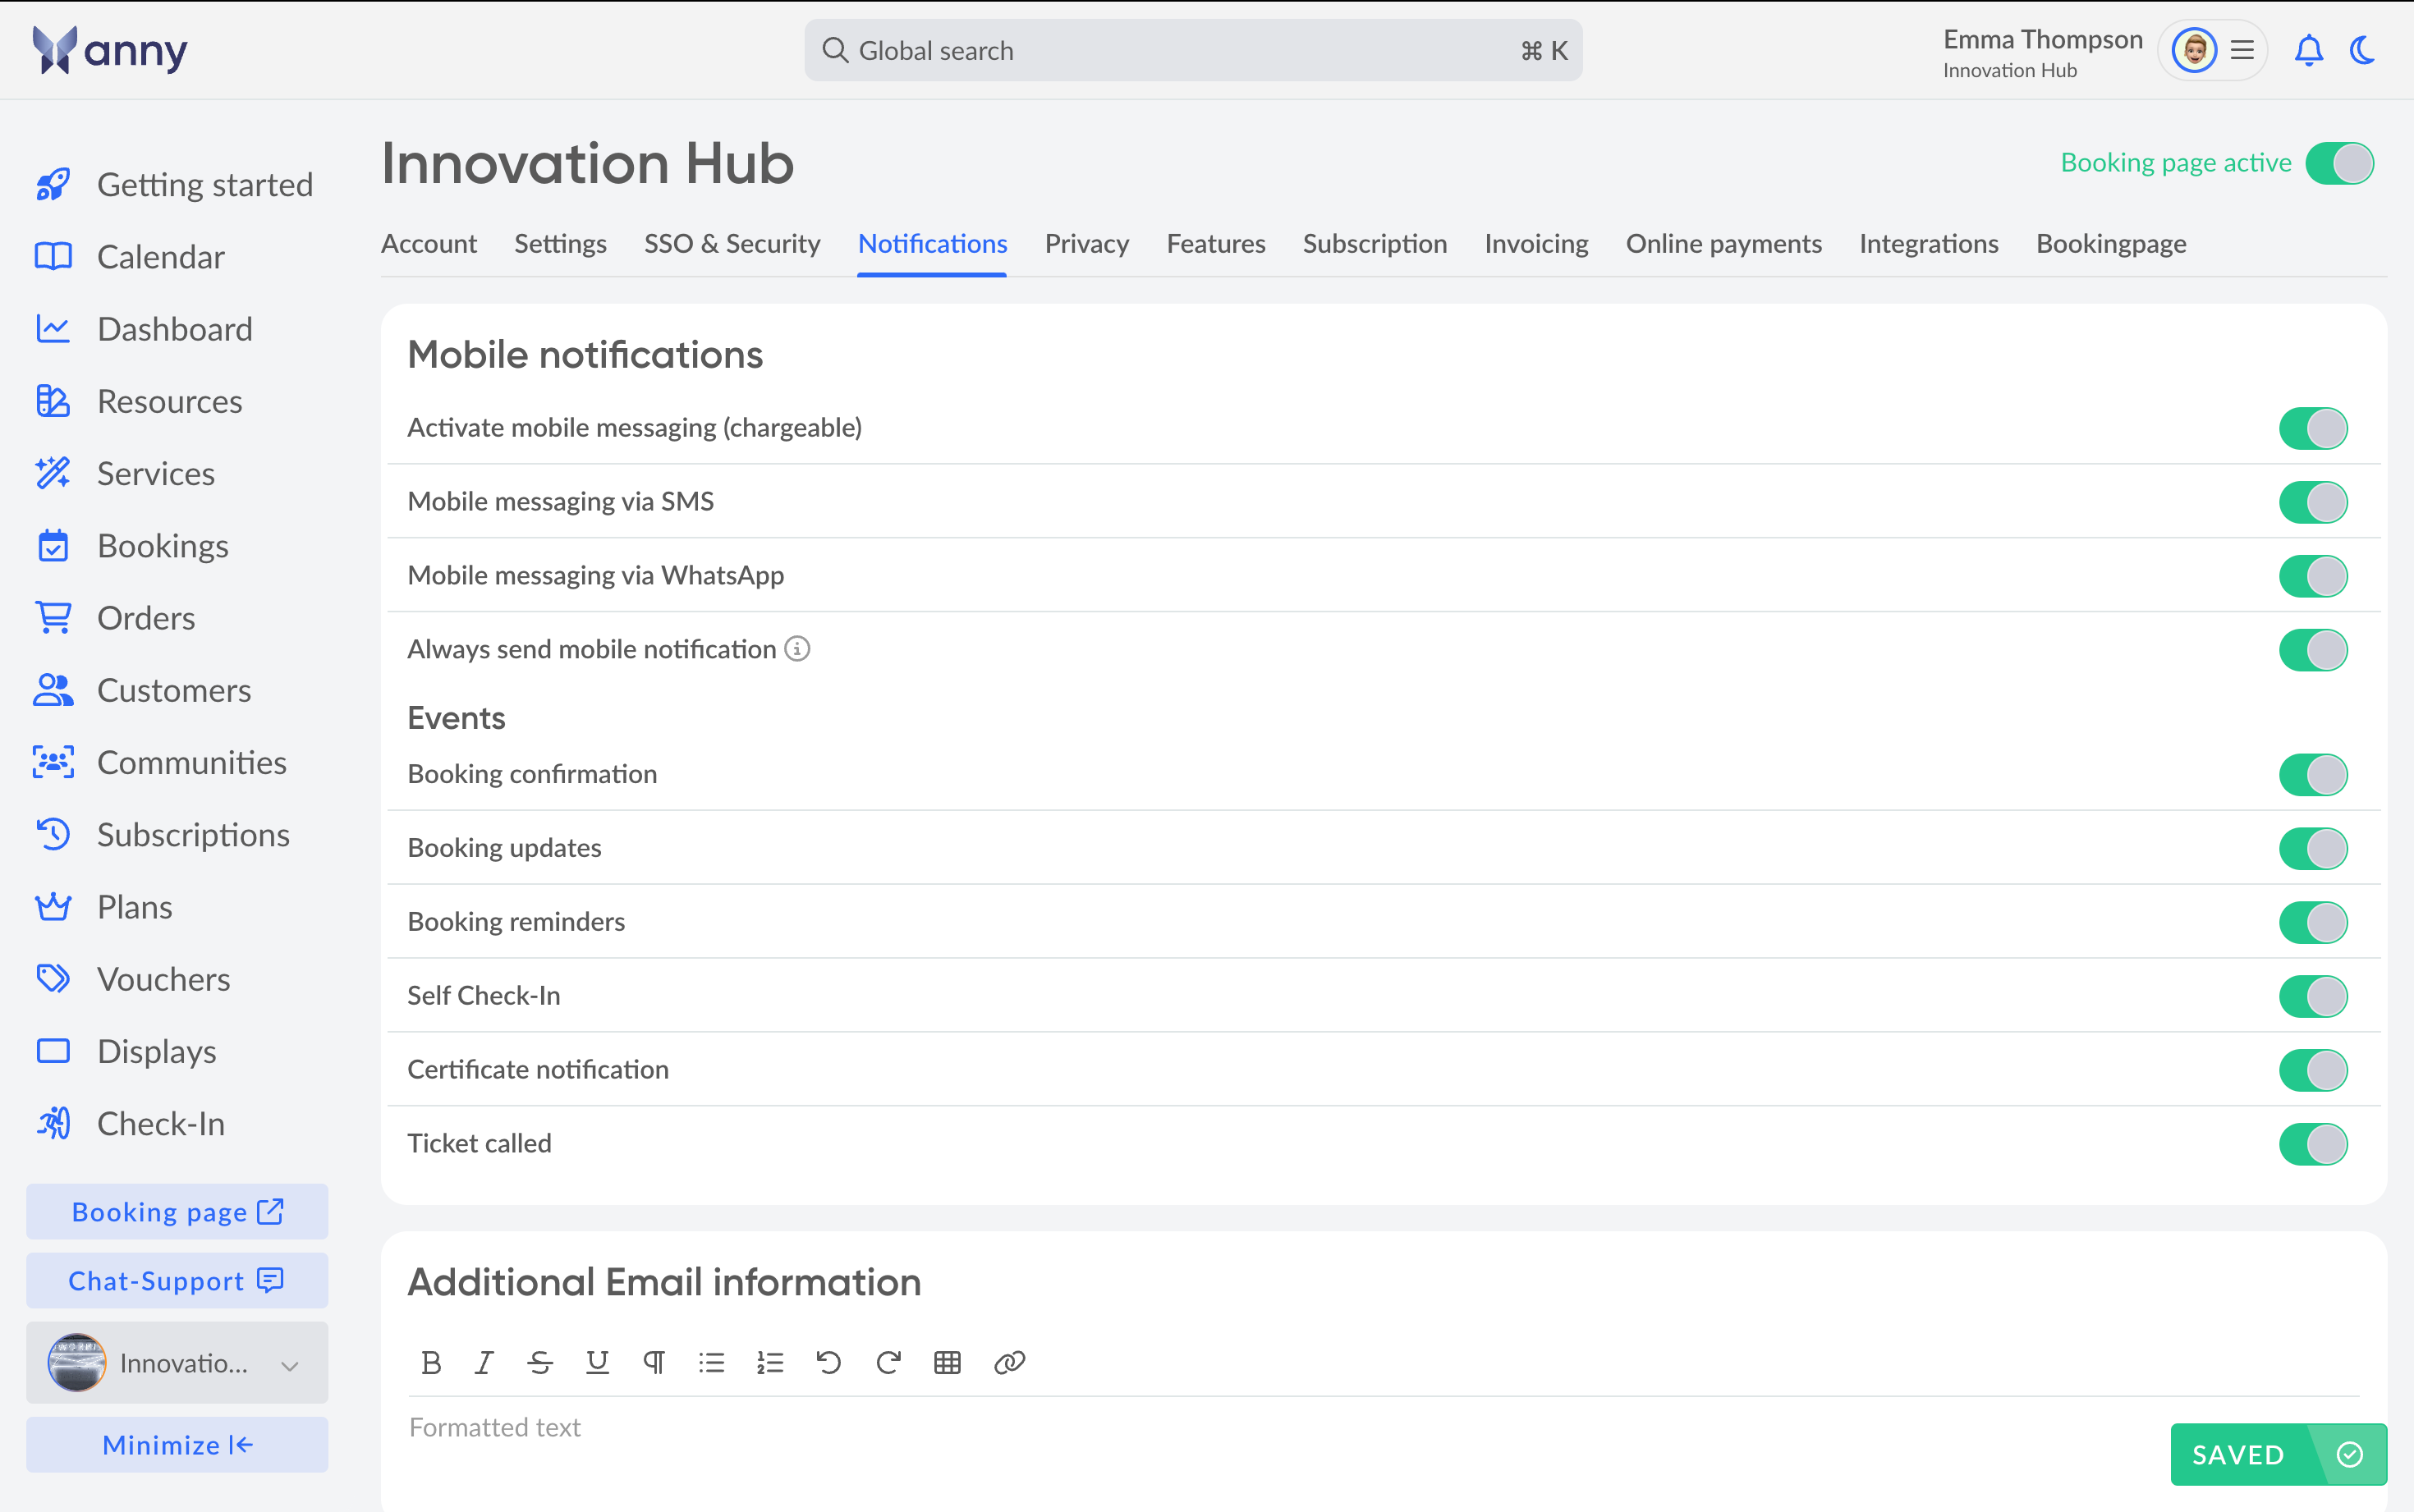The height and width of the screenshot is (1512, 2414).
Task: Click the SAVED button
Action: pyautogui.click(x=2278, y=1455)
